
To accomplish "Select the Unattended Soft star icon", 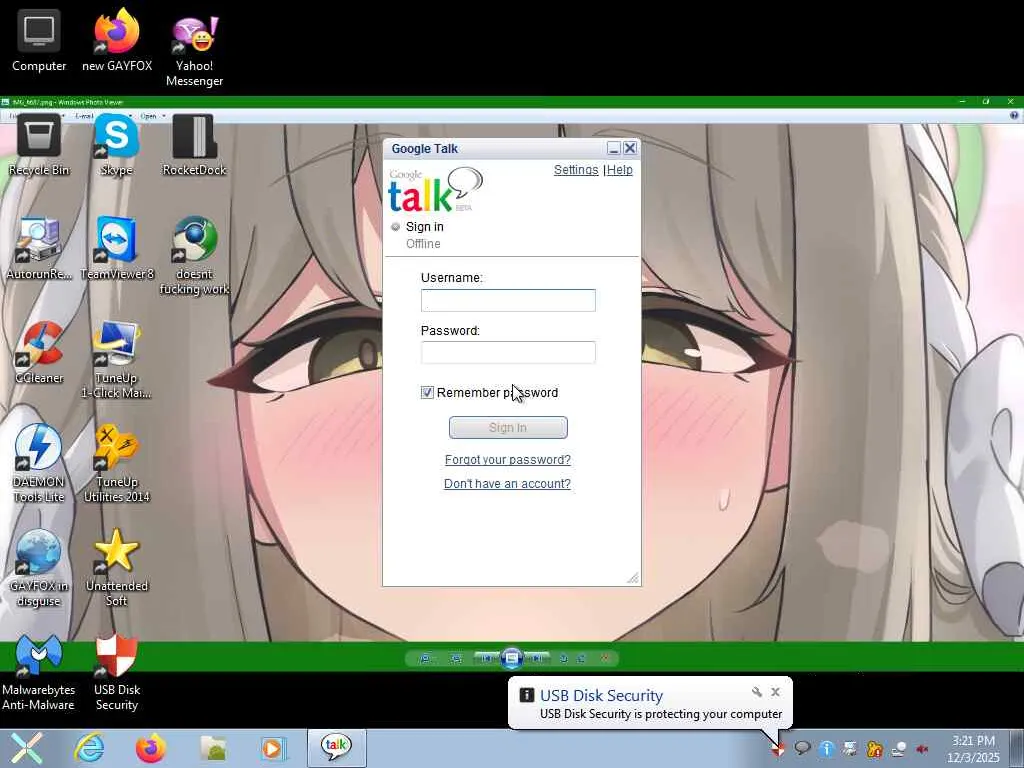I will point(116,568).
